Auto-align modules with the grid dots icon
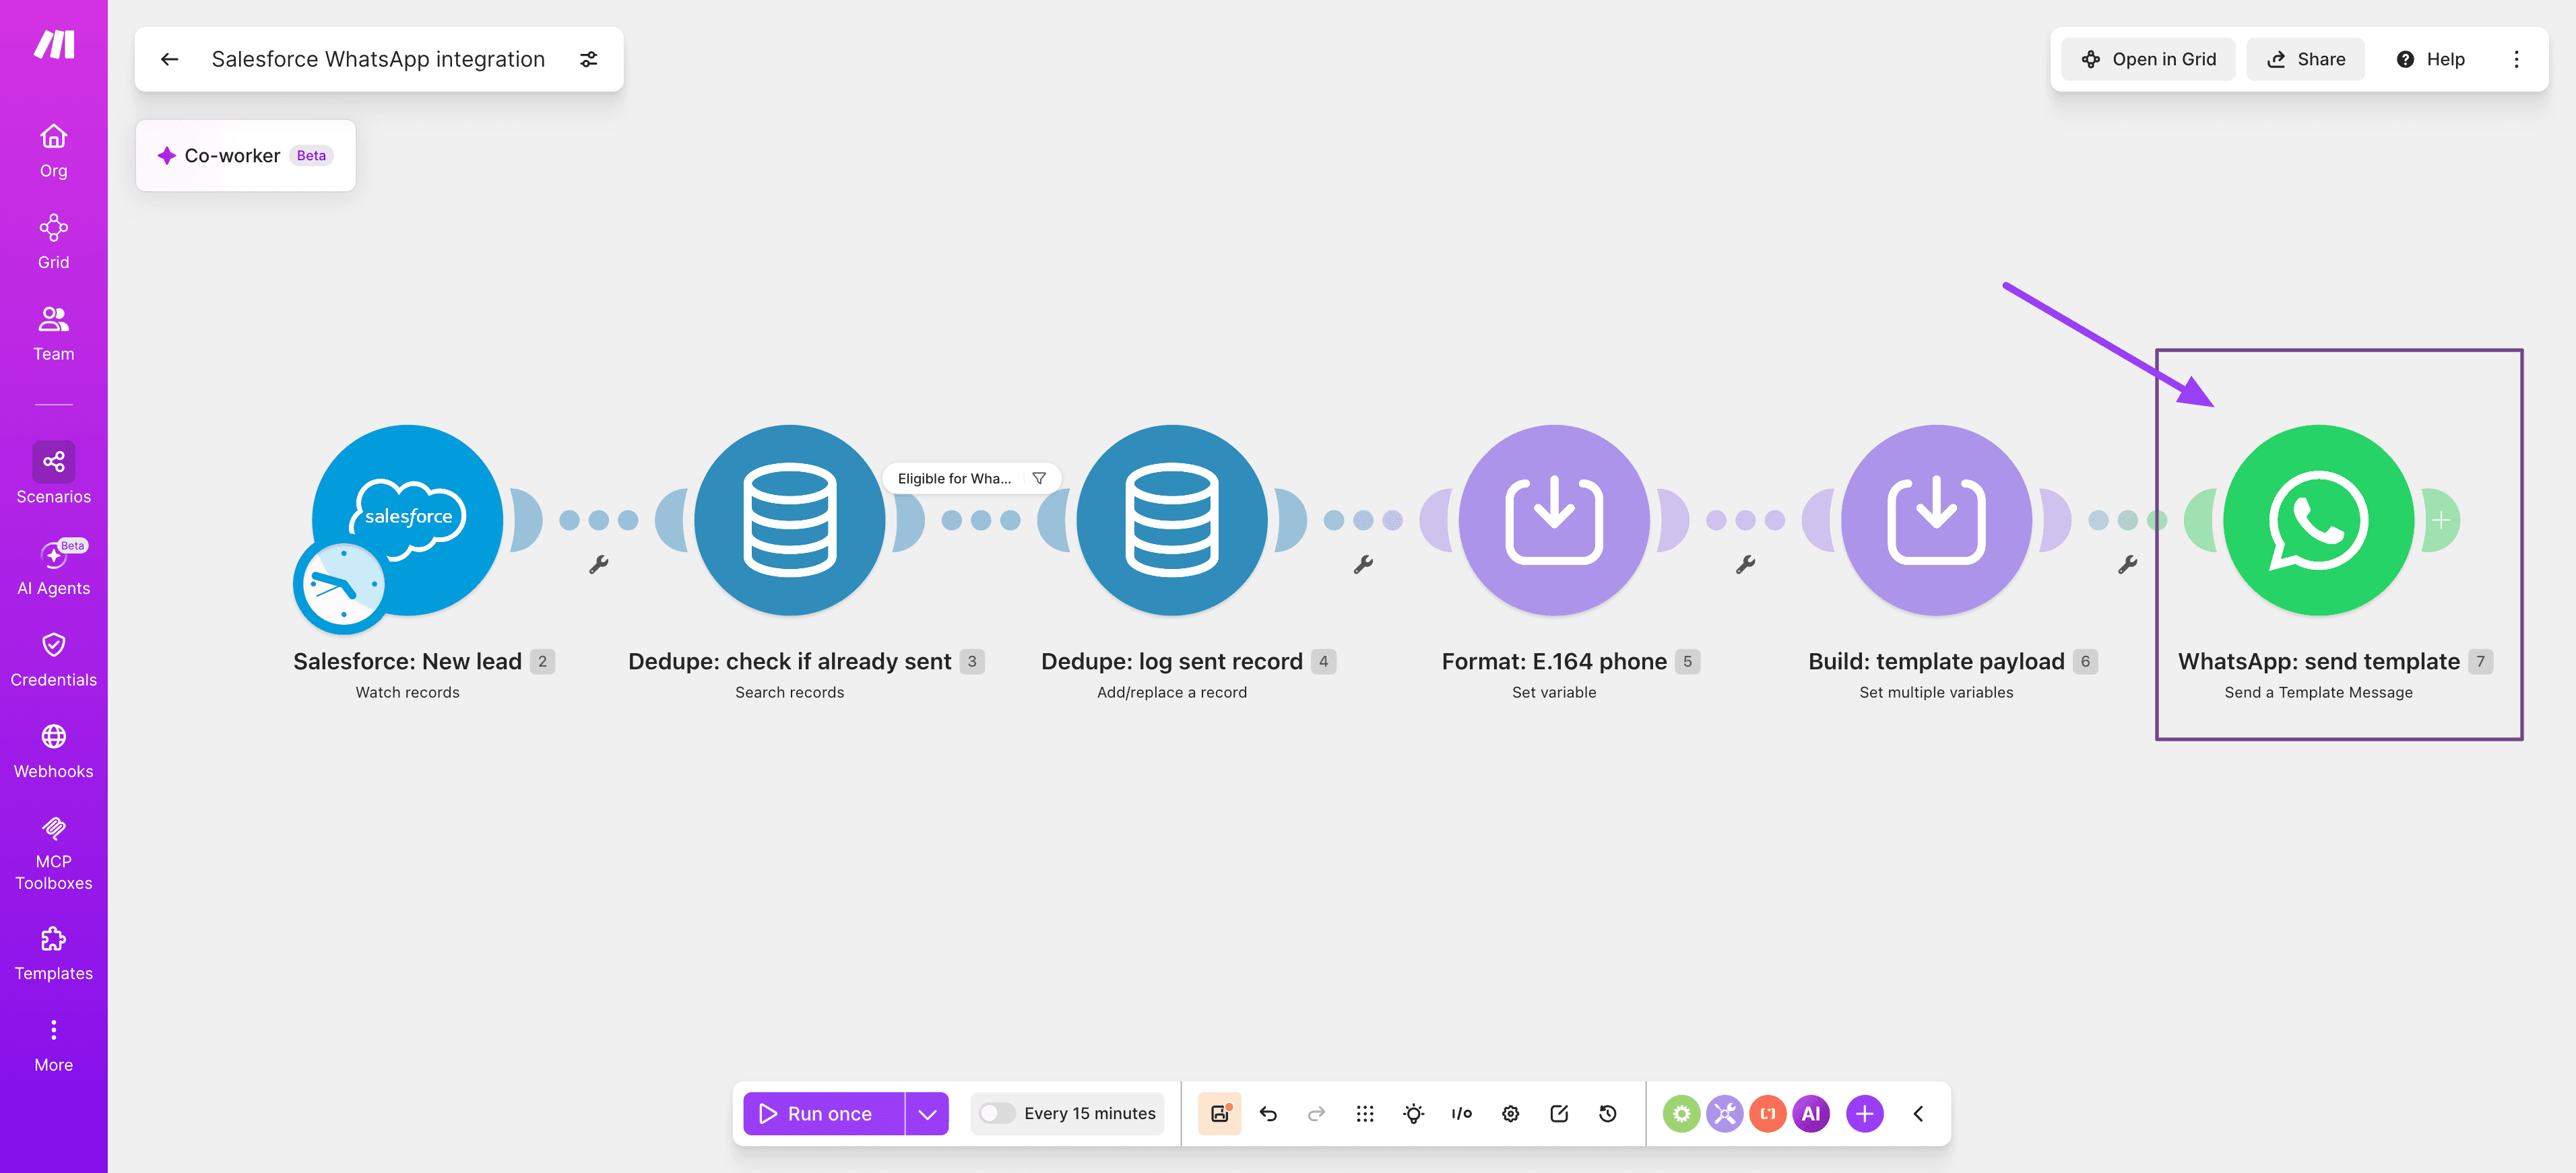This screenshot has width=2576, height=1173. 1365,1113
